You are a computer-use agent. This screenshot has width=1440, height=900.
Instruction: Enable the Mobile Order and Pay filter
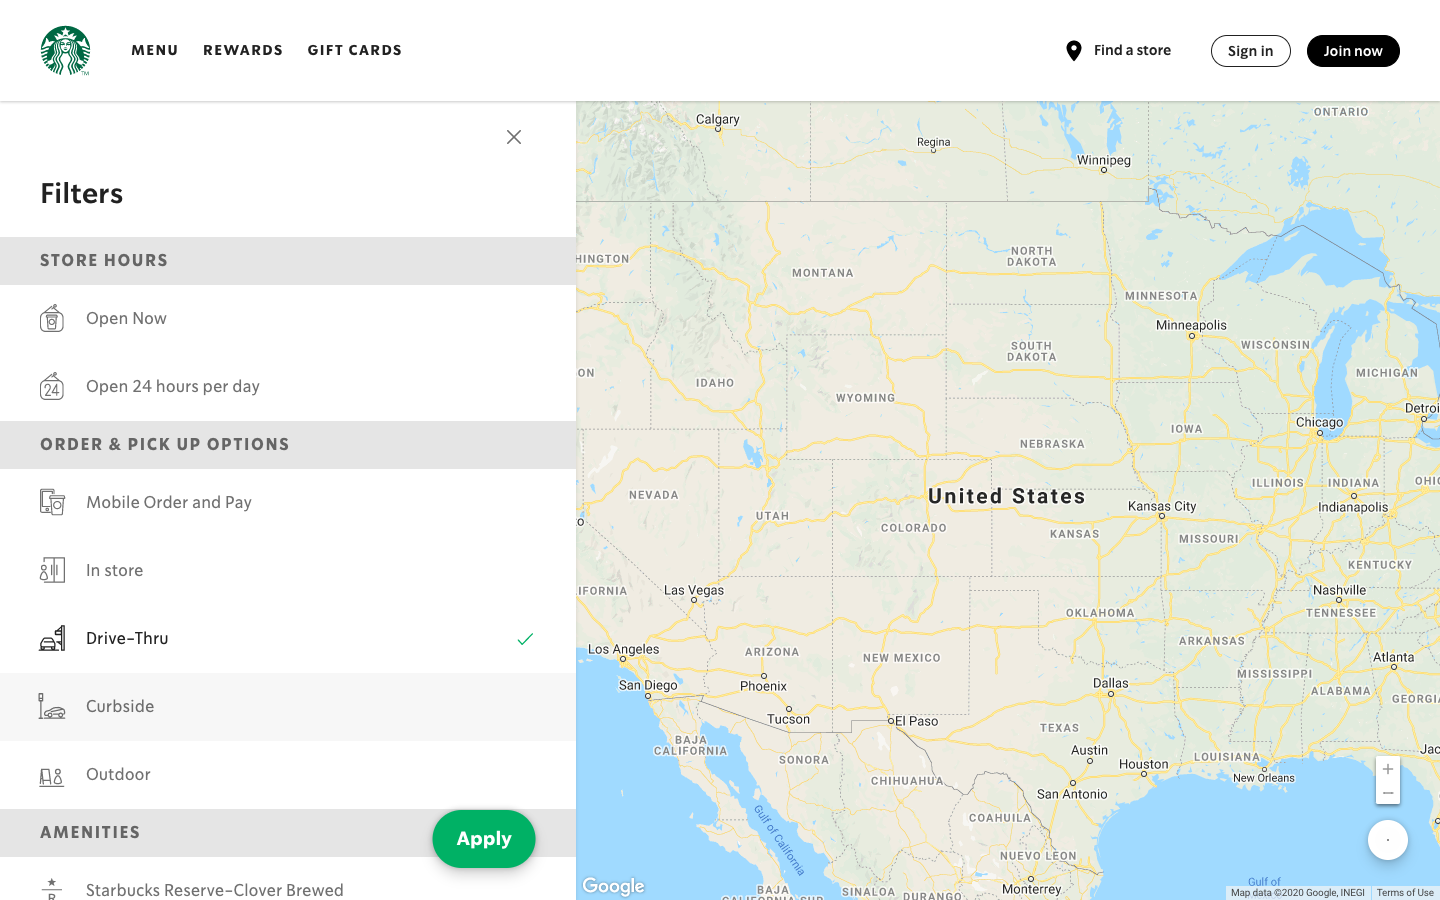click(x=288, y=503)
